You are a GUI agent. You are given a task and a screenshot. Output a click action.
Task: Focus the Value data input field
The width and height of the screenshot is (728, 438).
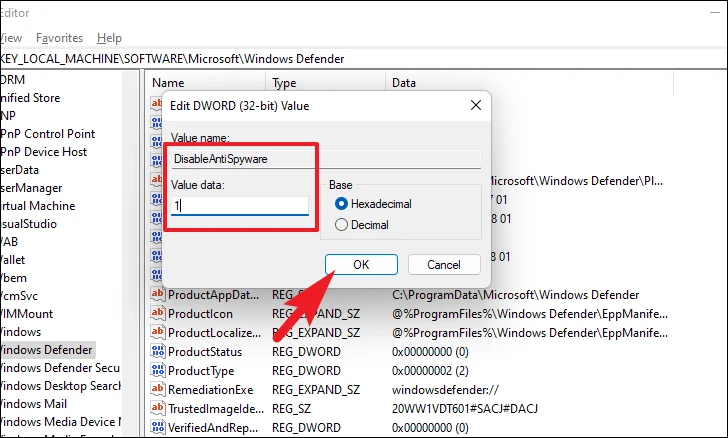coord(240,205)
